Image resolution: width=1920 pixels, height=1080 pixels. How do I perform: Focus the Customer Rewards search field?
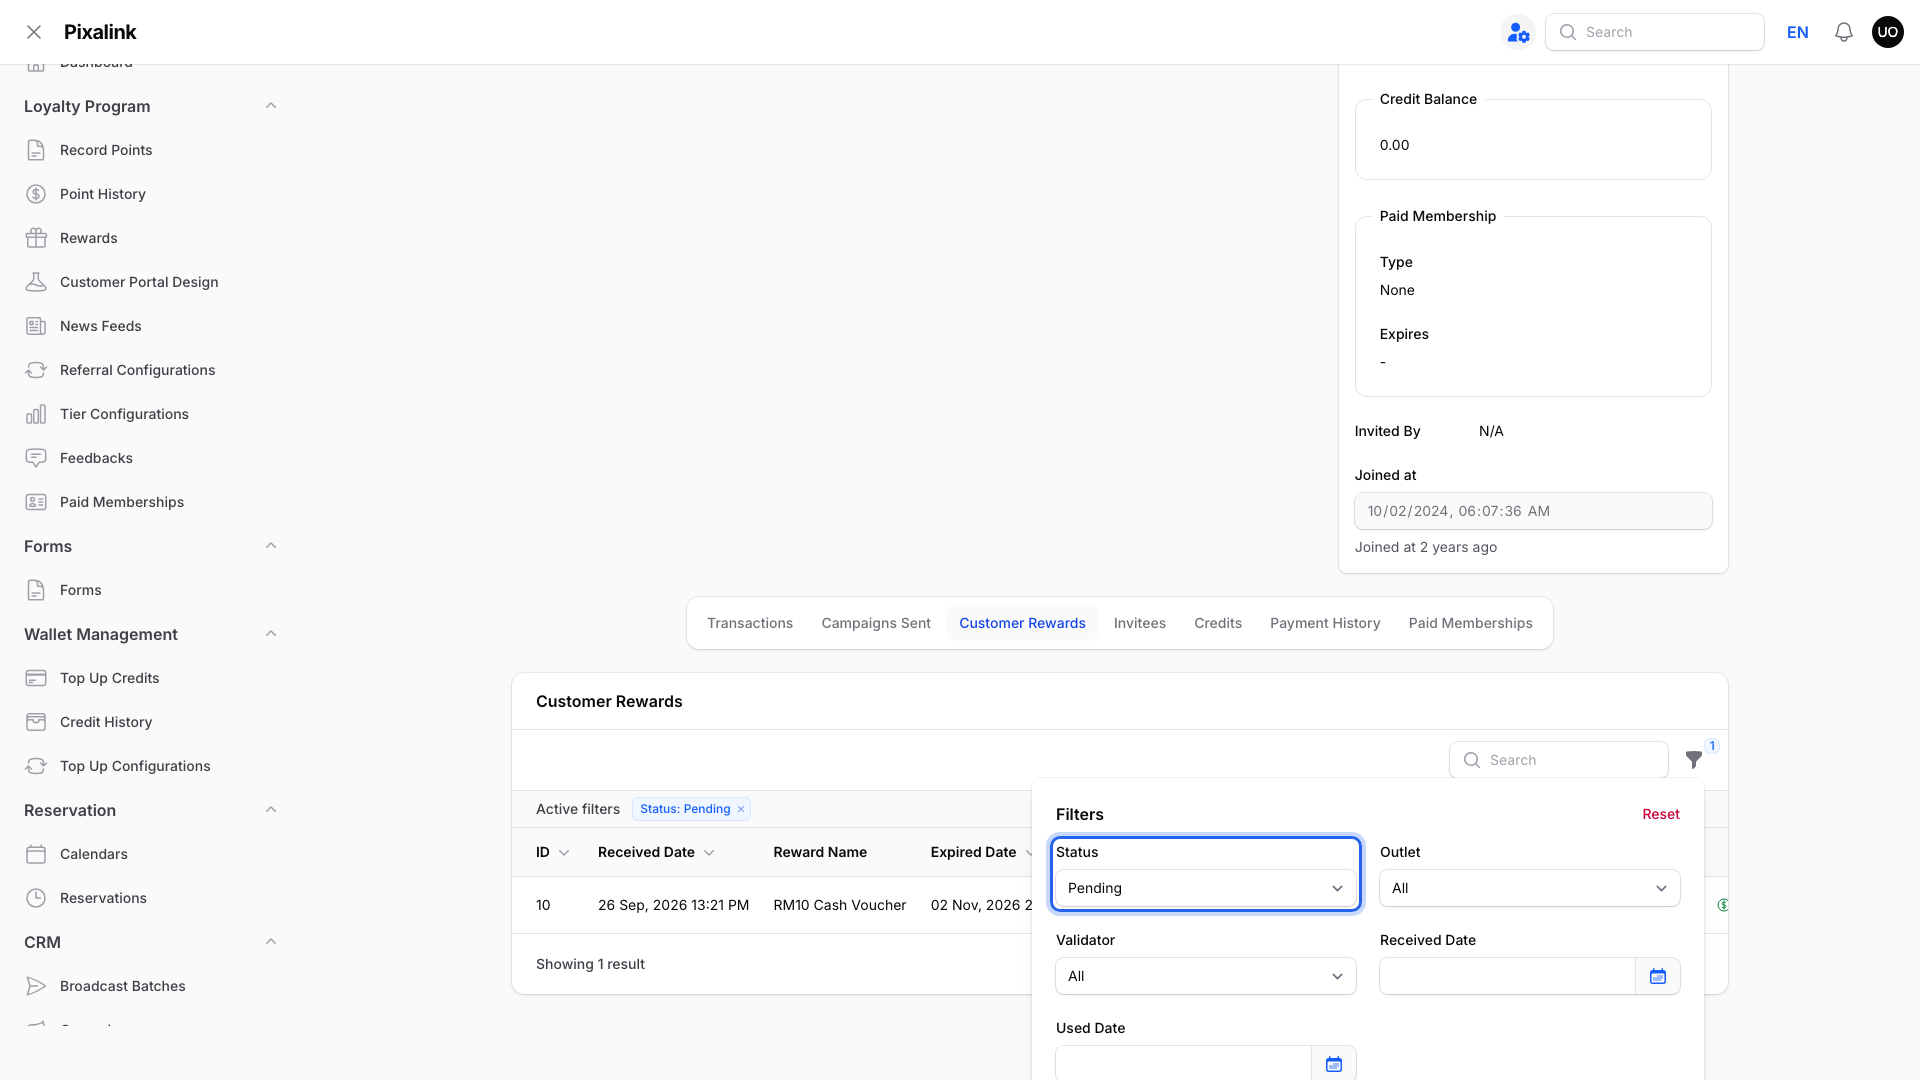[1559, 760]
